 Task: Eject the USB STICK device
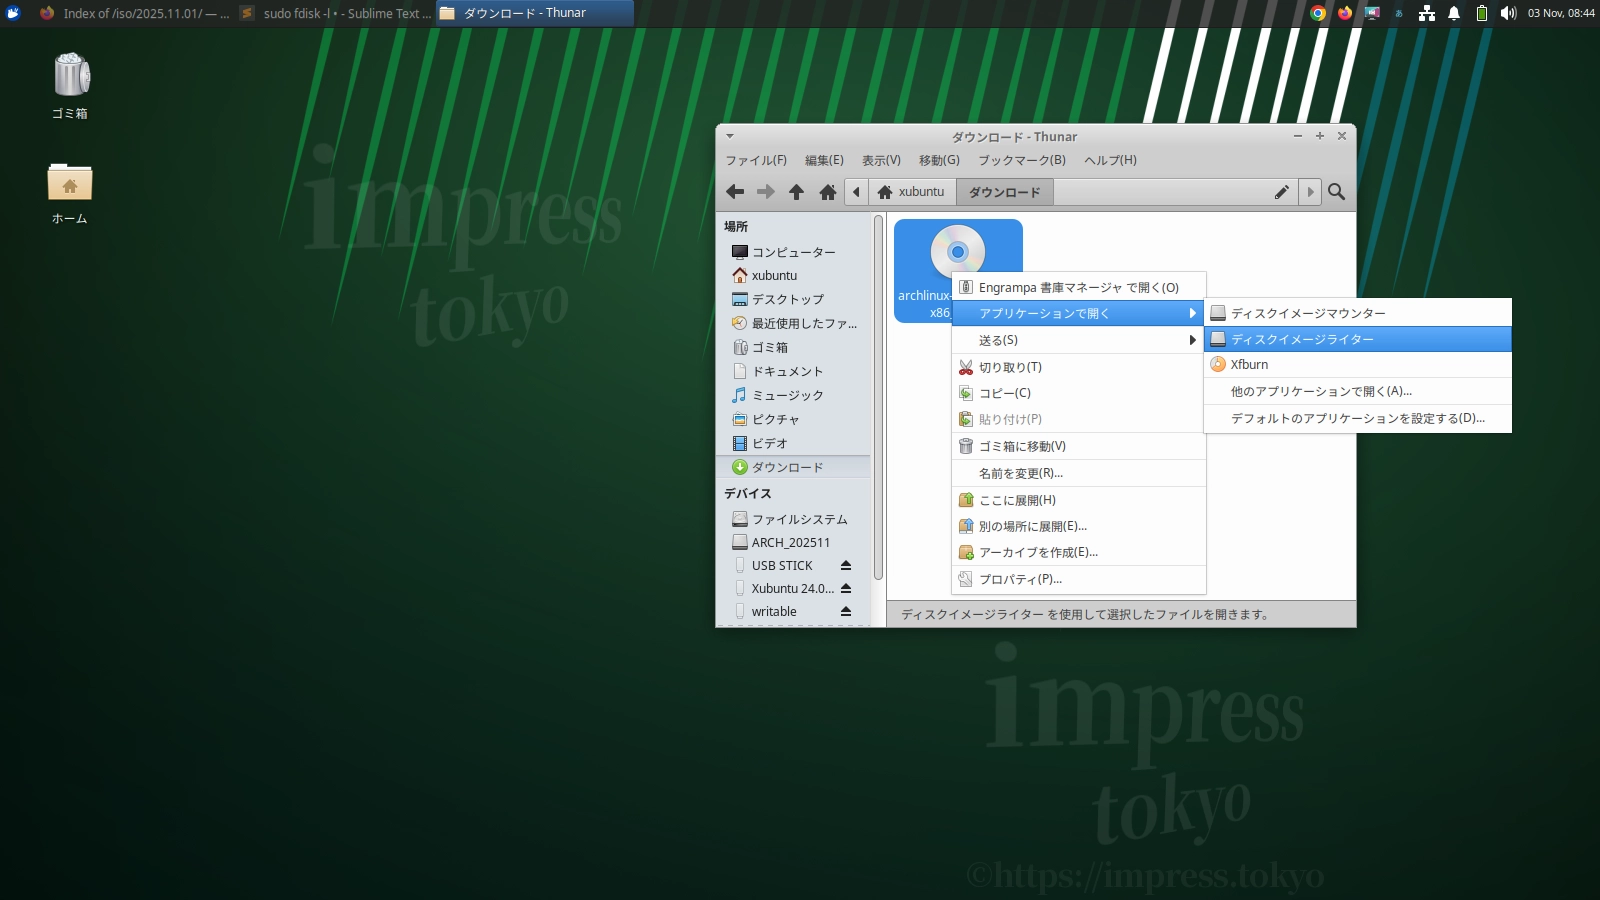coord(846,566)
